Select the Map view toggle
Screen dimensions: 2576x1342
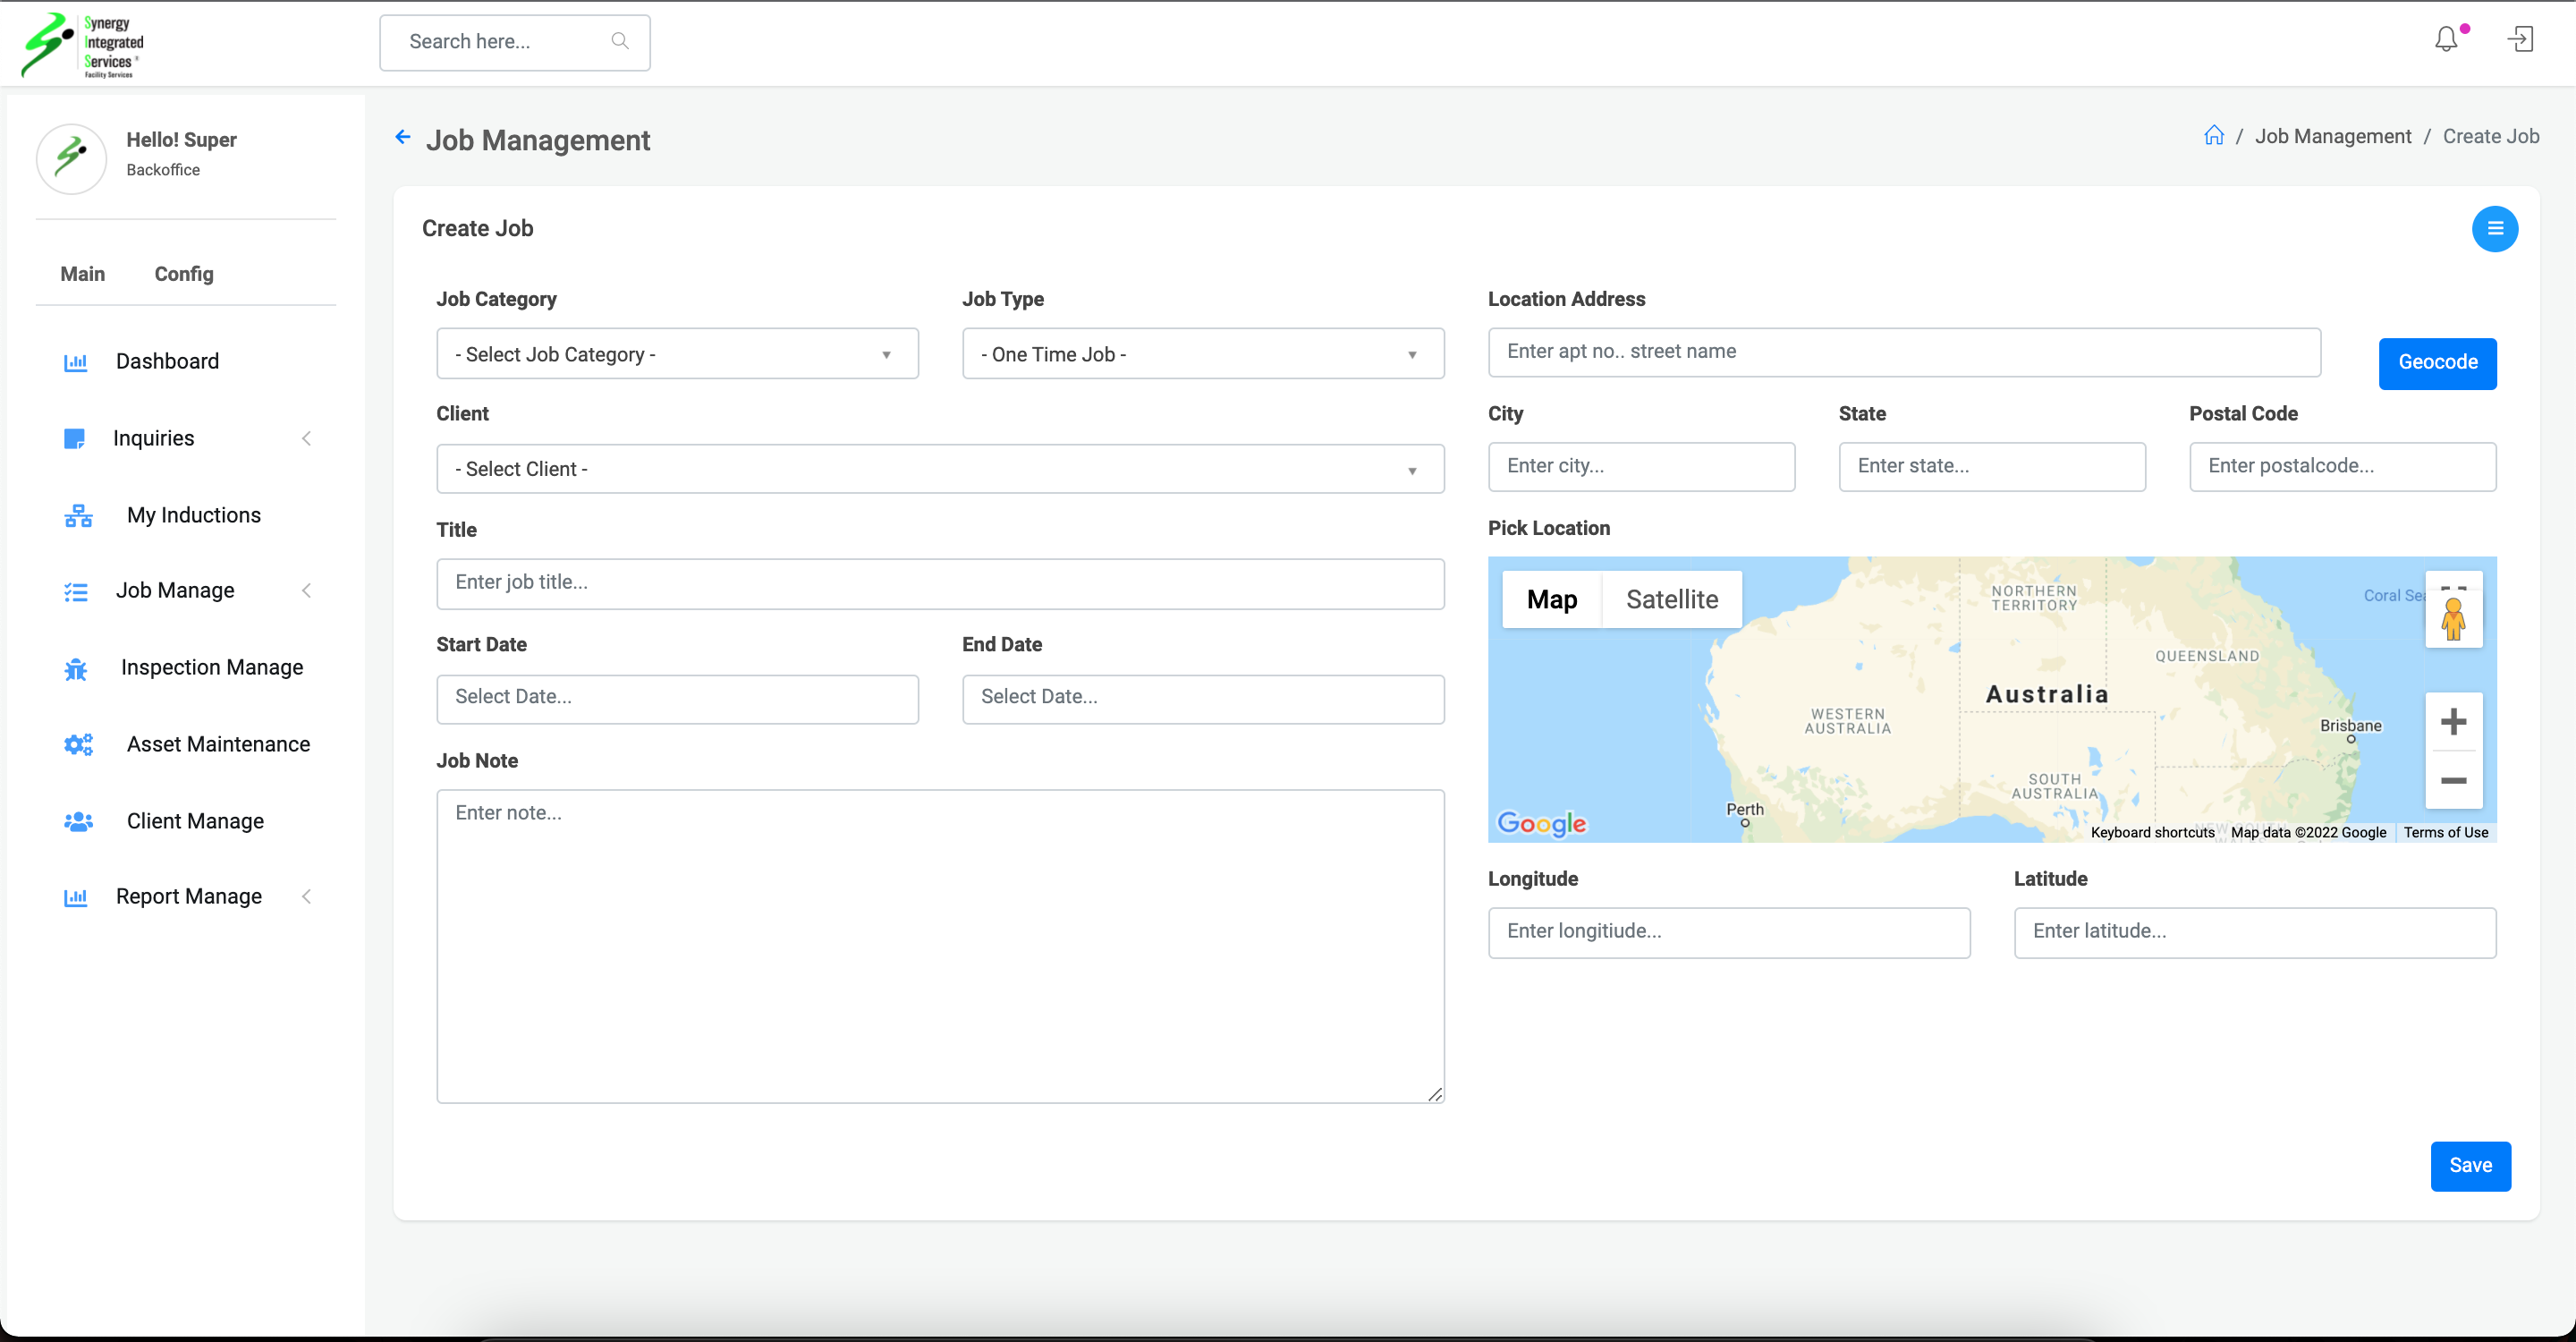point(1551,600)
